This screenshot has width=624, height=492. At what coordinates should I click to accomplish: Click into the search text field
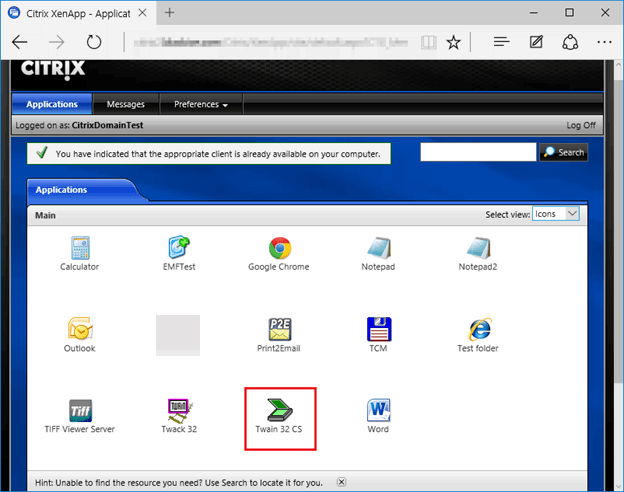(x=478, y=152)
